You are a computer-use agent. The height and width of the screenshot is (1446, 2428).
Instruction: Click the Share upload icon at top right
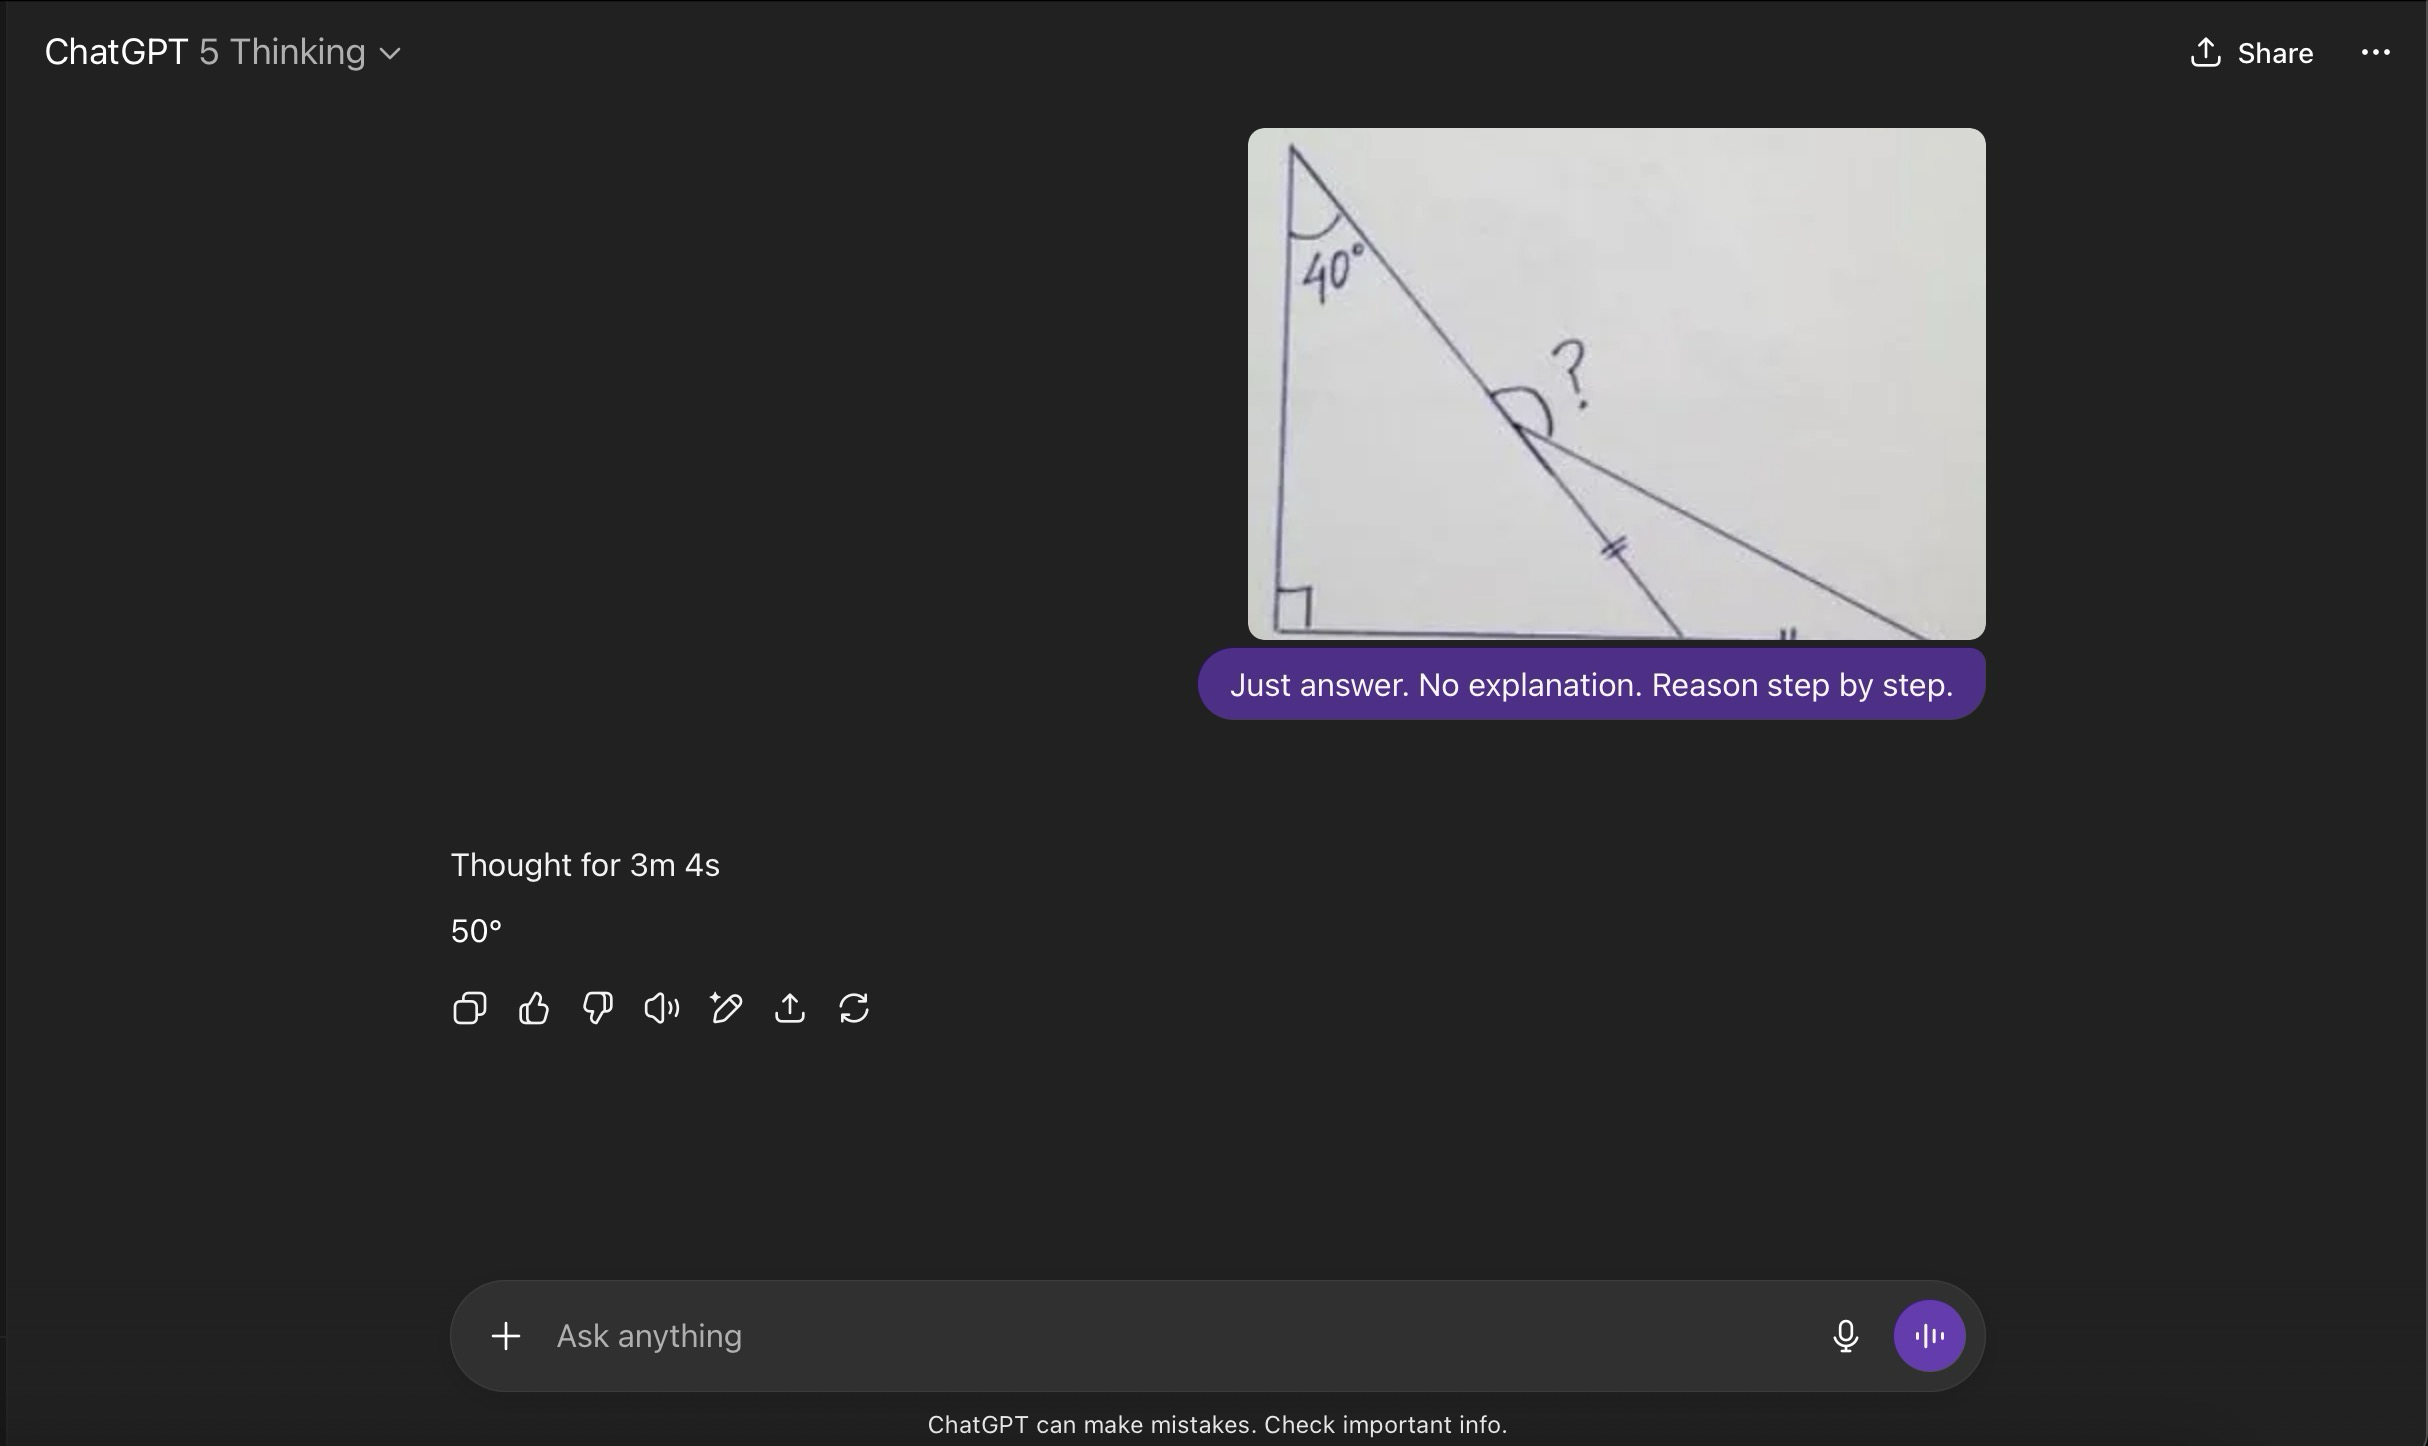pos(2205,52)
